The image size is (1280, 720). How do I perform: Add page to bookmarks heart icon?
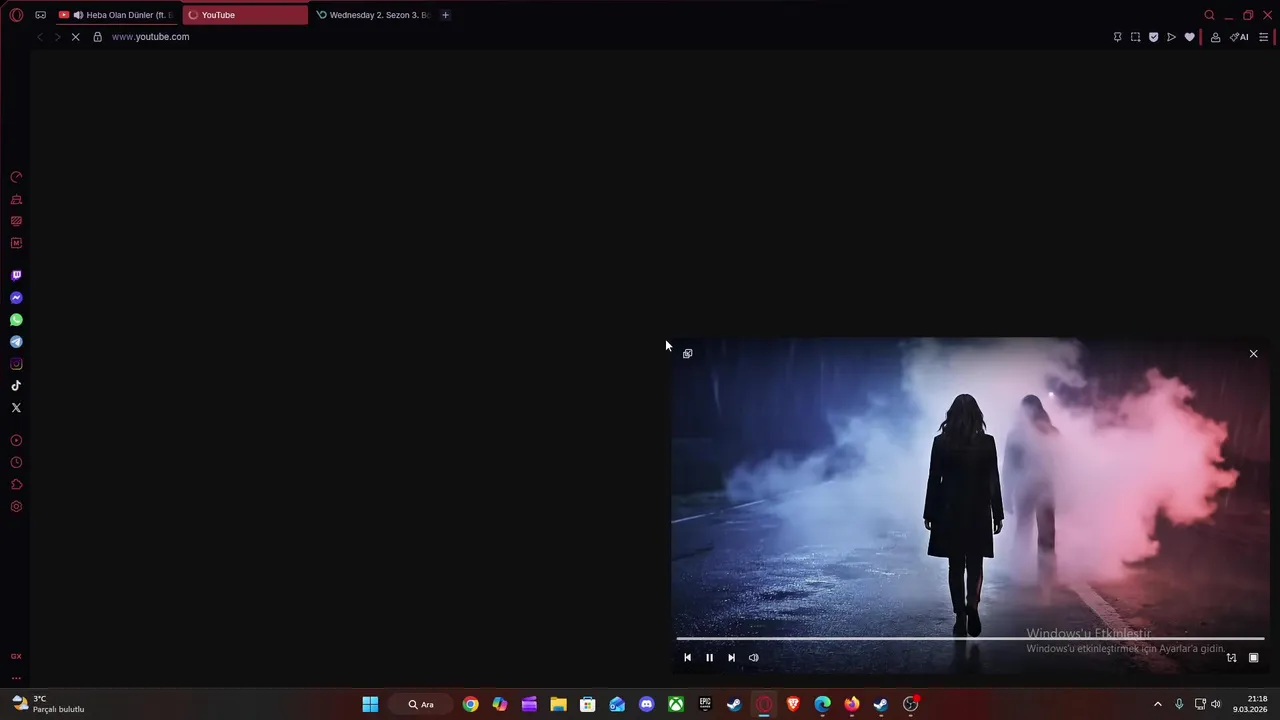(x=1189, y=37)
